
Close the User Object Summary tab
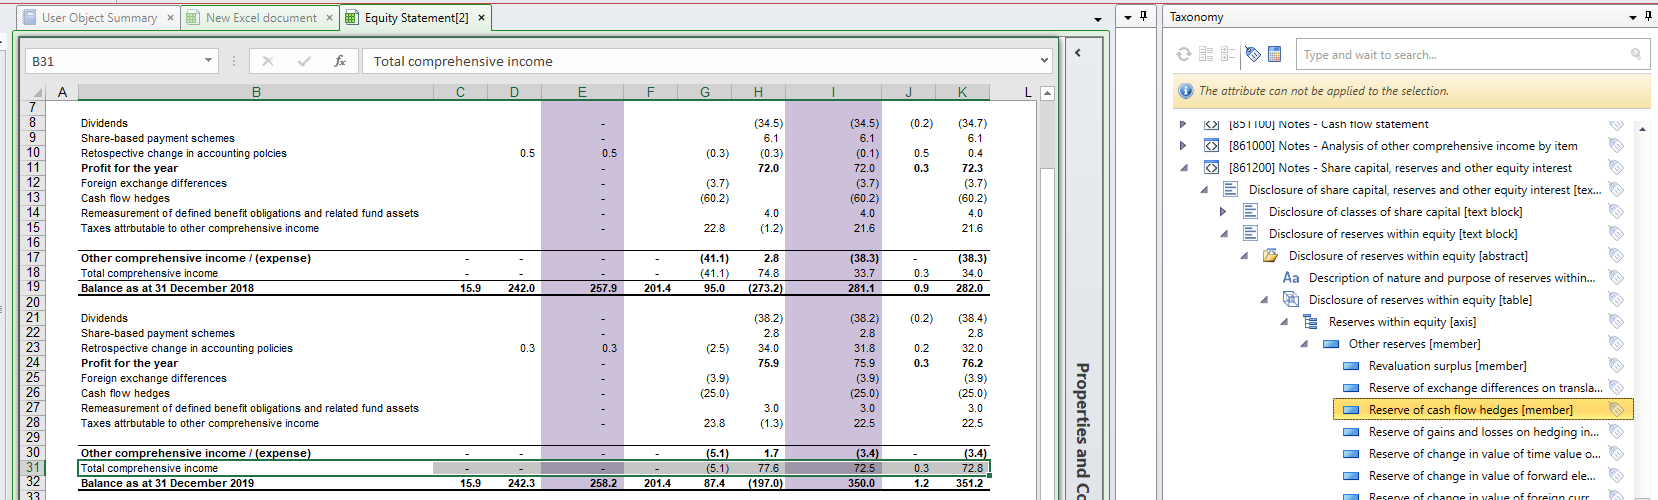170,17
